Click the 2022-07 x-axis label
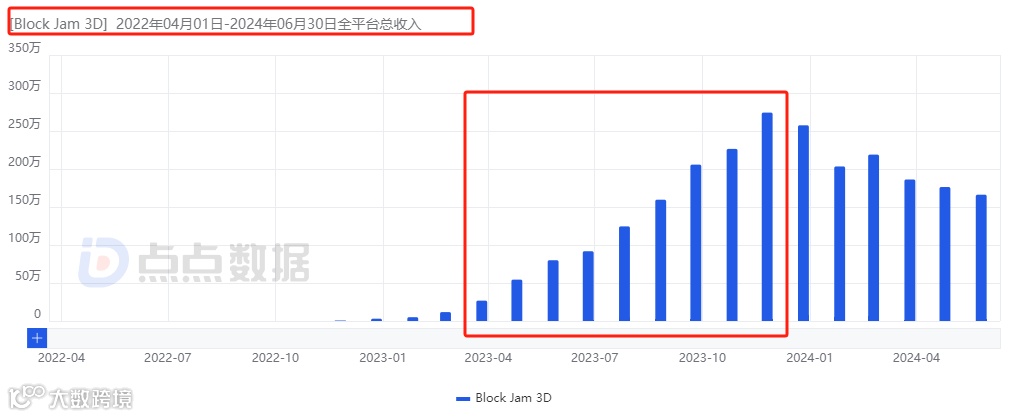Screen dimensions: 1017x417 pyautogui.click(x=167, y=357)
